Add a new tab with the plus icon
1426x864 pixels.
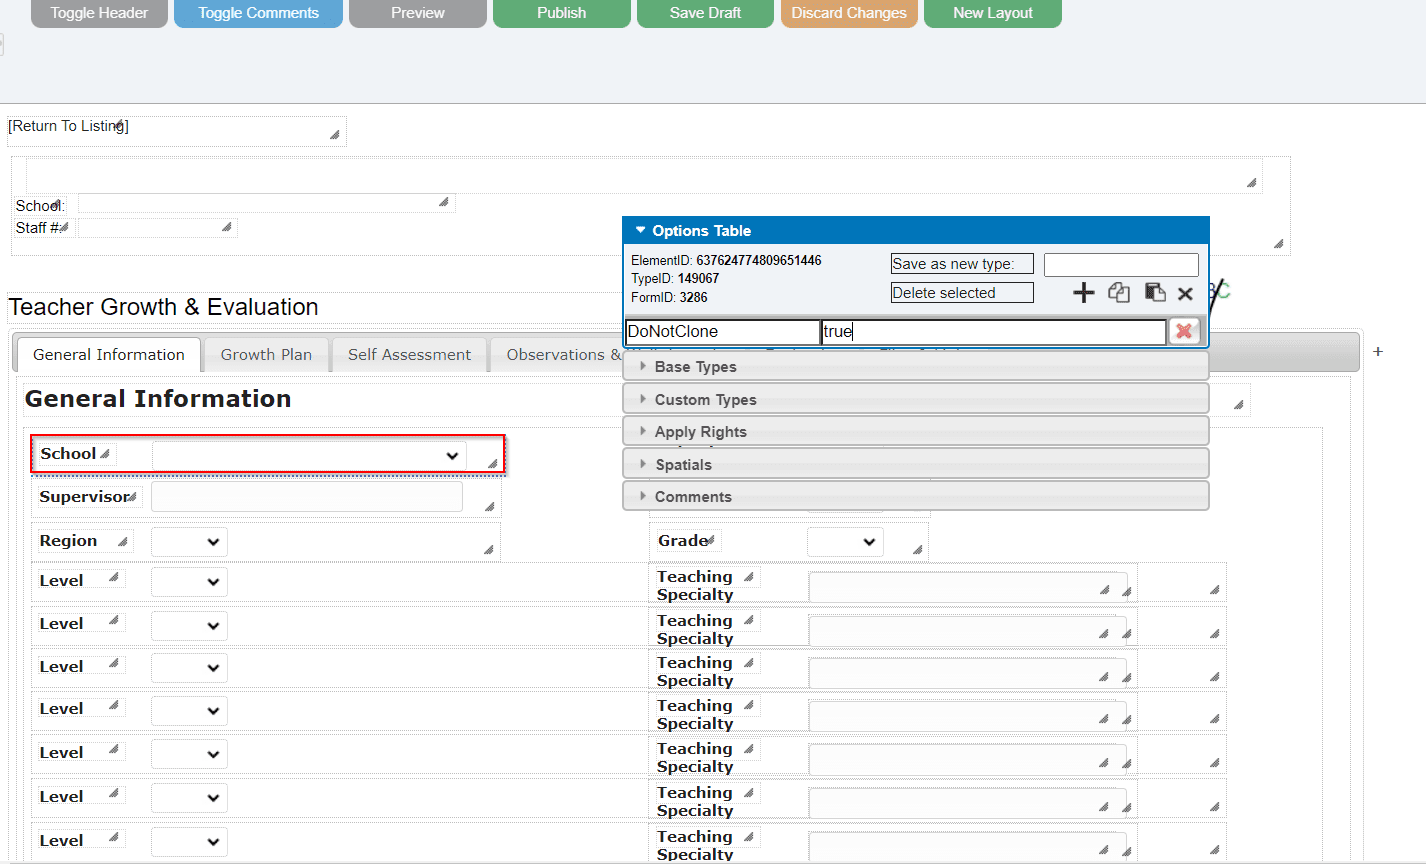click(1378, 352)
